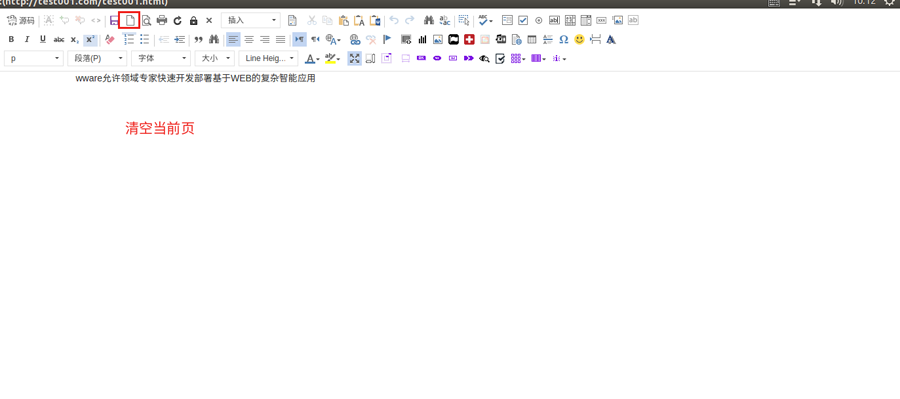The image size is (900, 399).
Task: Open the 段落(P) paragraph dropdown
Action: pyautogui.click(x=98, y=59)
